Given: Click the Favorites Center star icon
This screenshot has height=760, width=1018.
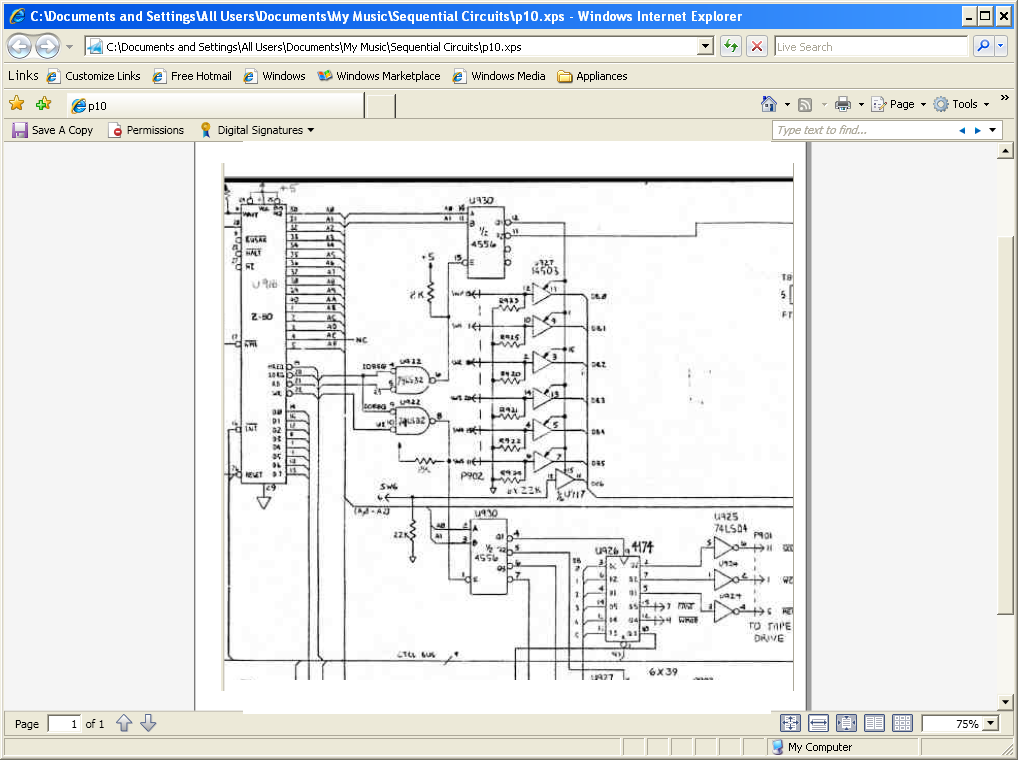Looking at the screenshot, I should click(17, 103).
